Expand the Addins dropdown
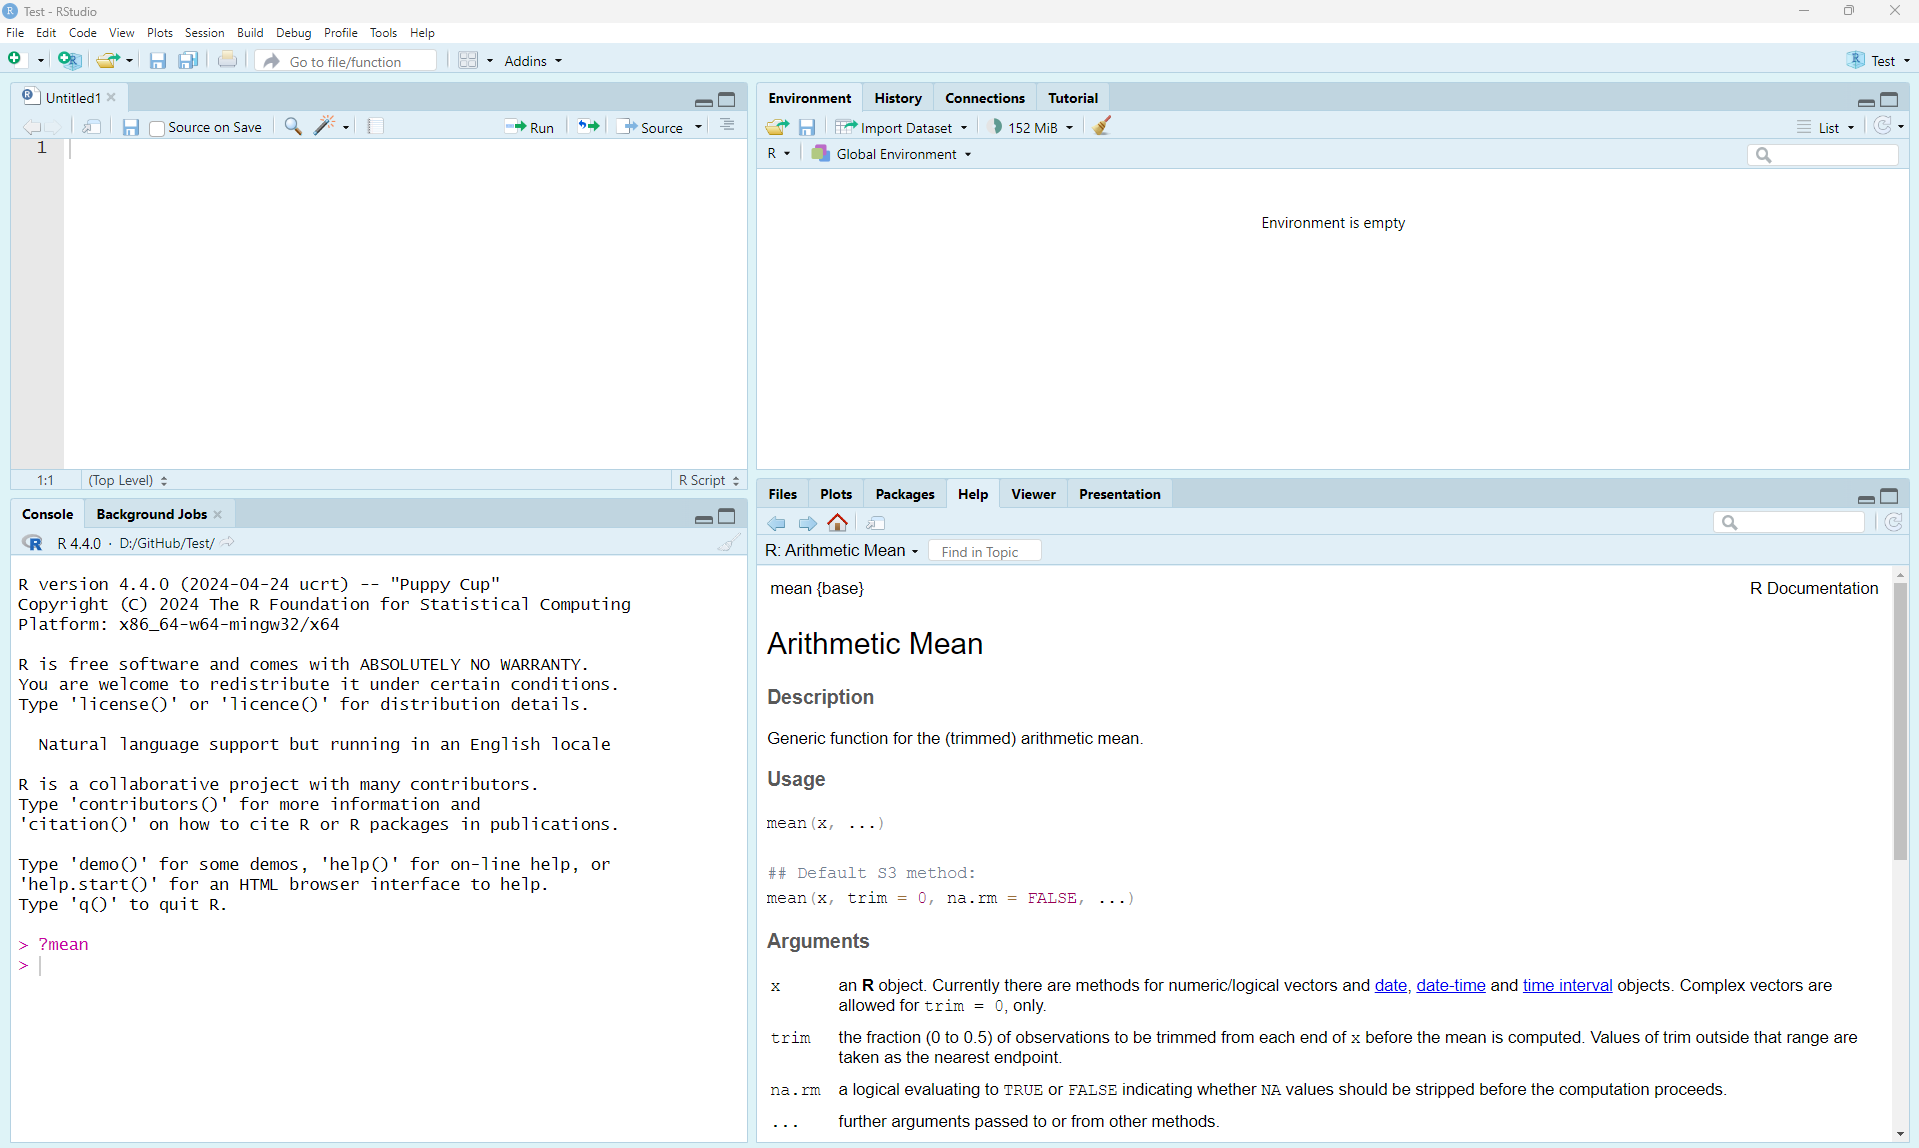The width and height of the screenshot is (1919, 1148). pyautogui.click(x=533, y=61)
